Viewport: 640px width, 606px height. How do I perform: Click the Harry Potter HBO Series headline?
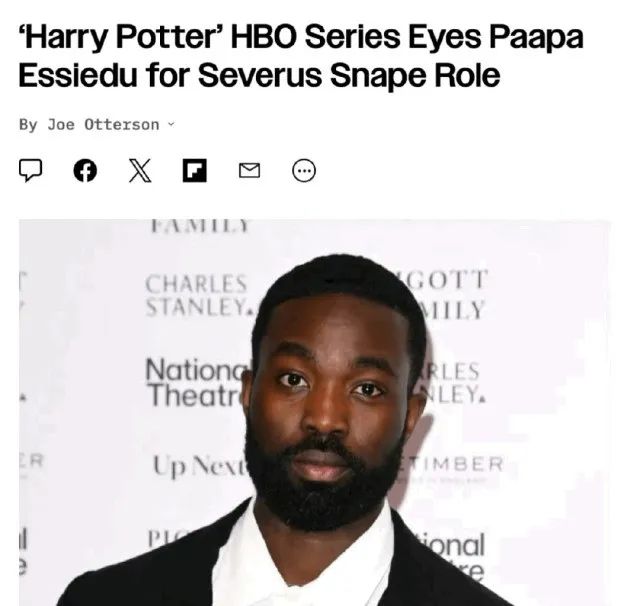click(301, 56)
